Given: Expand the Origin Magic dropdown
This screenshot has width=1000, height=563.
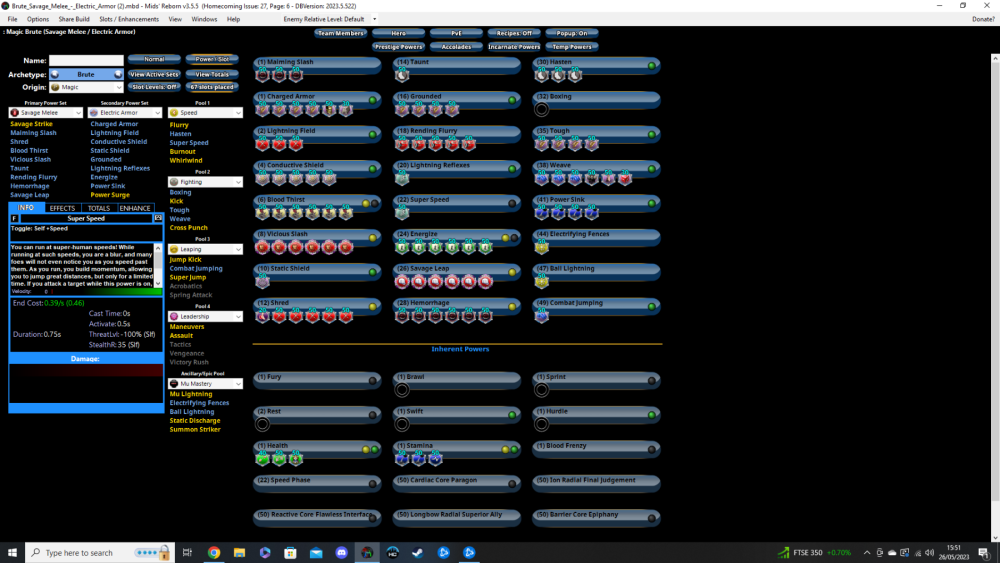Looking at the screenshot, I should 86,87.
